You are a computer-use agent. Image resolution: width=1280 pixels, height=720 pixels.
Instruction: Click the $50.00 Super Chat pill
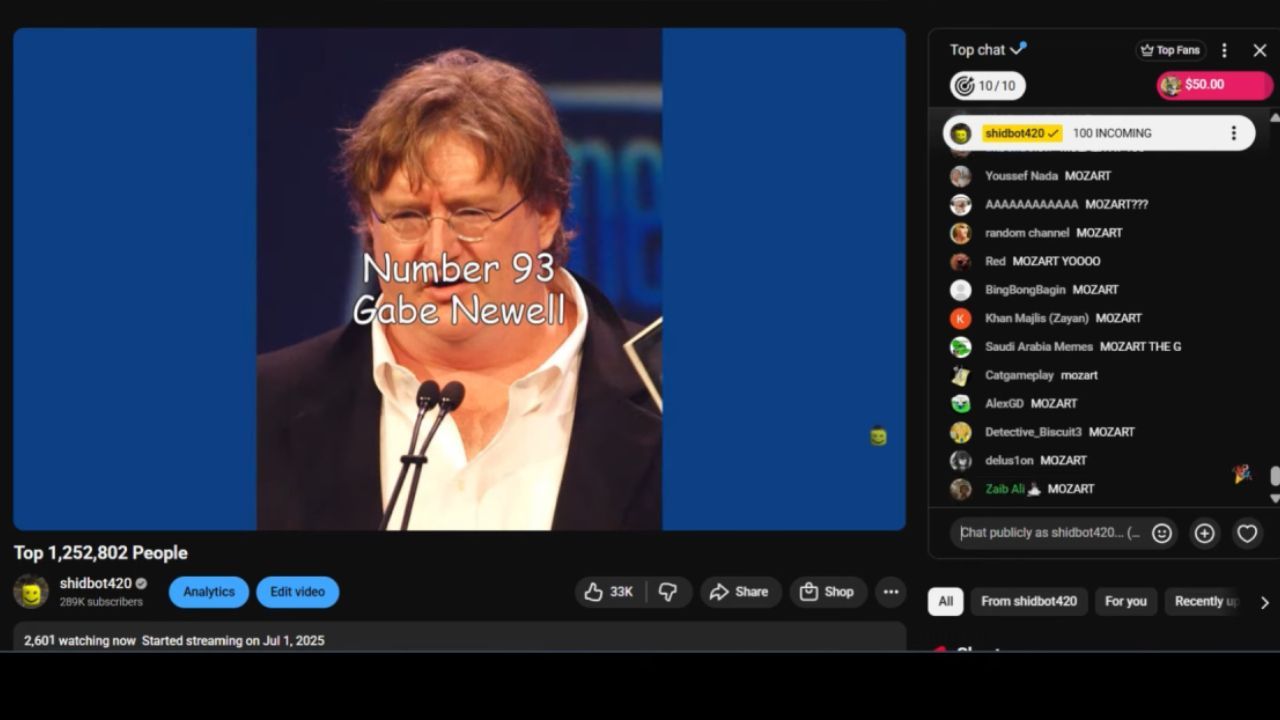coord(1213,85)
